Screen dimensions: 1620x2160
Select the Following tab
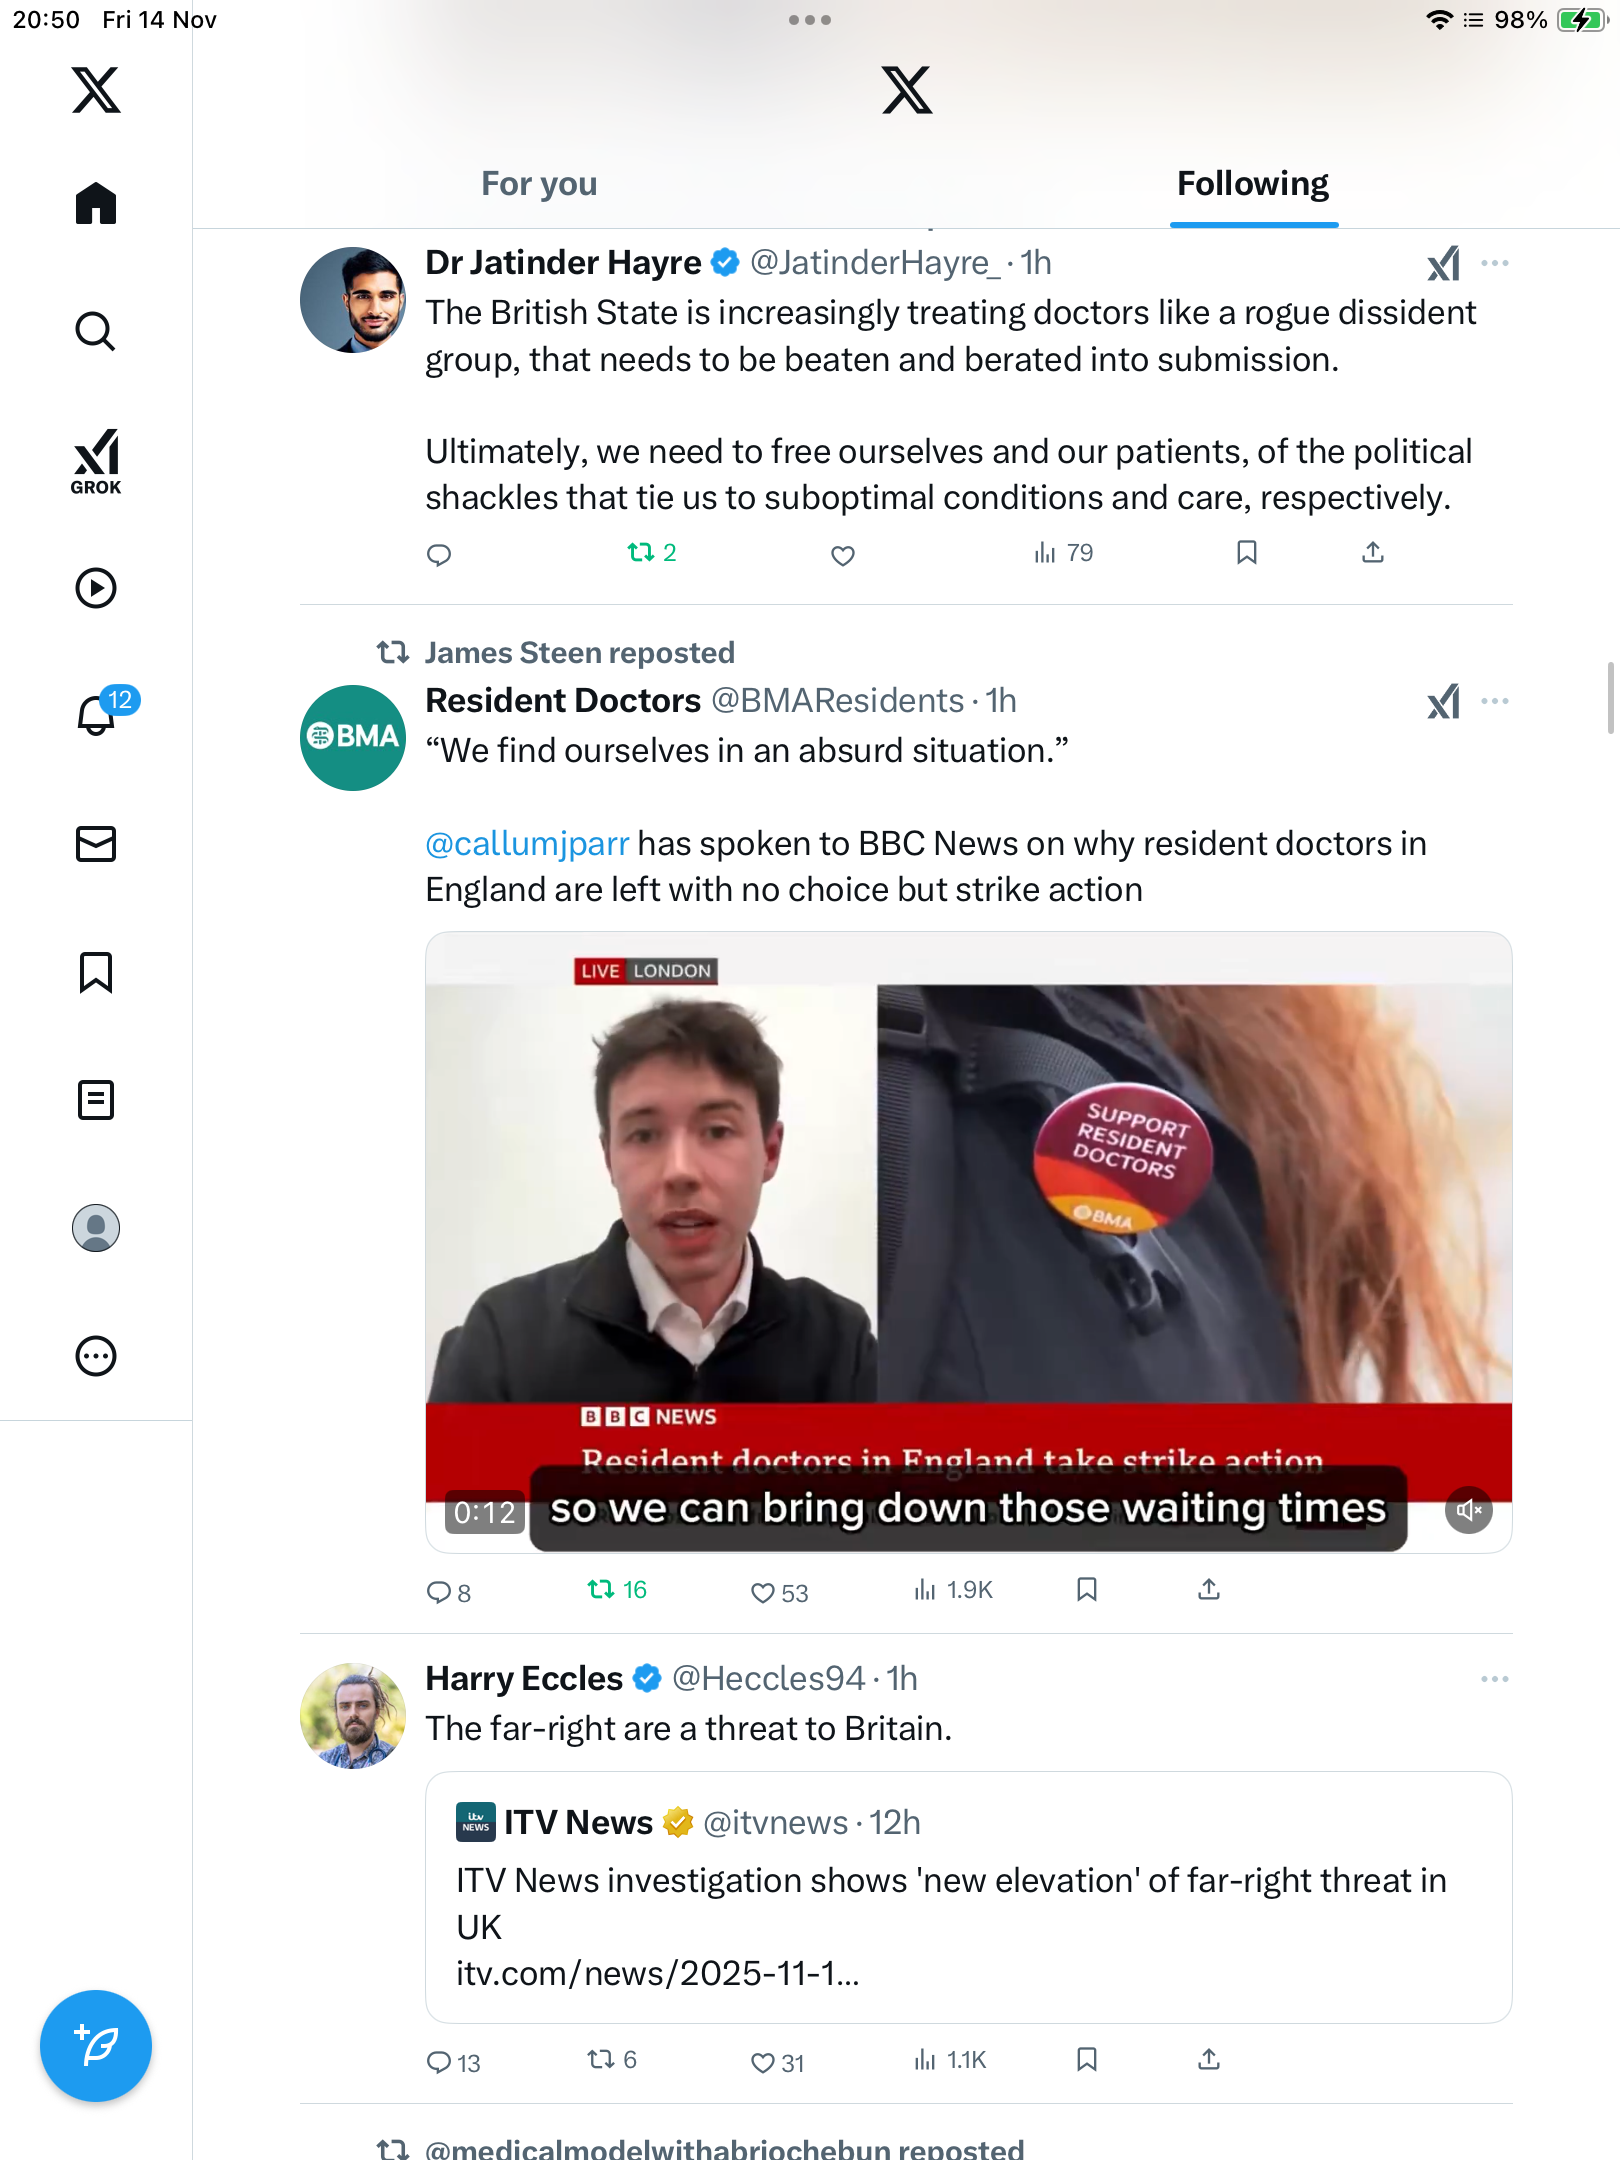point(1252,184)
